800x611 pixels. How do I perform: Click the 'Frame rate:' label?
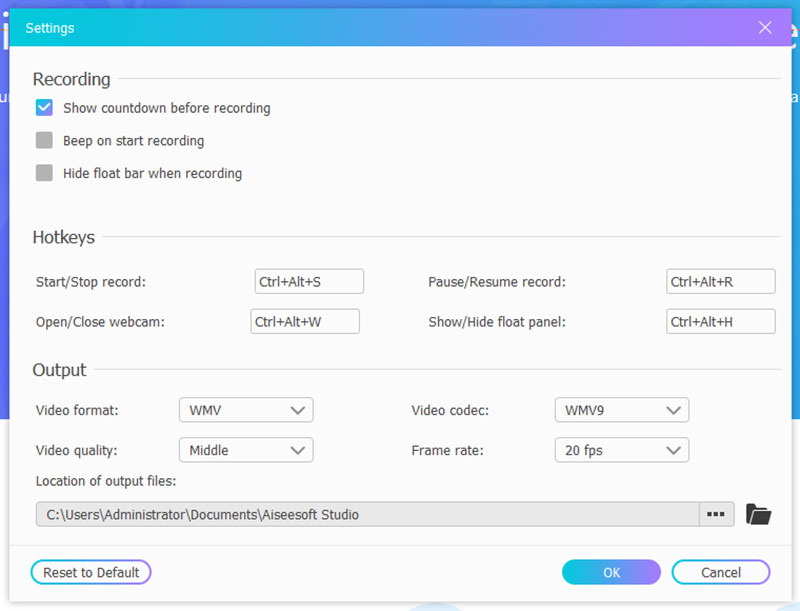point(447,451)
